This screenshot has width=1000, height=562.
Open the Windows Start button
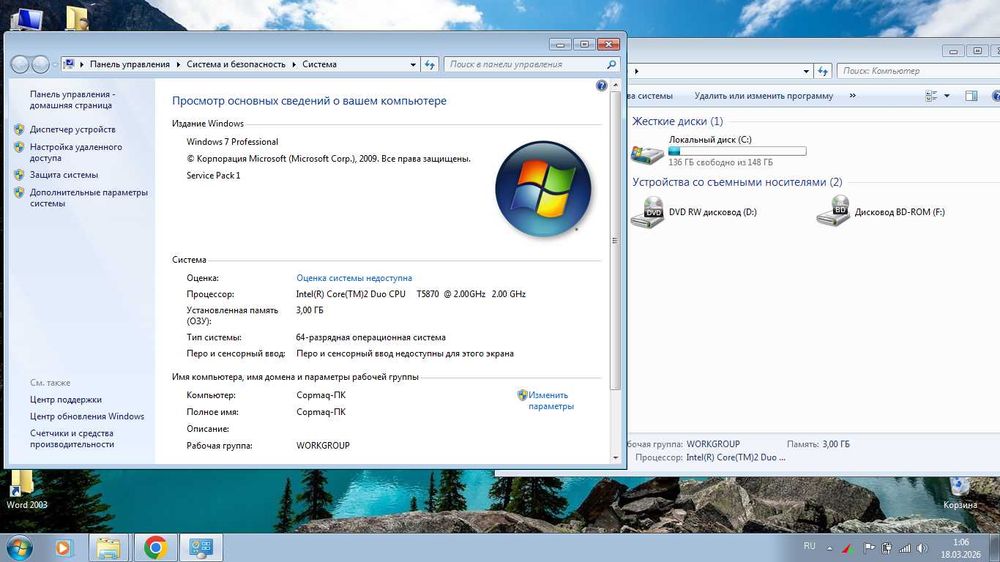(19, 548)
